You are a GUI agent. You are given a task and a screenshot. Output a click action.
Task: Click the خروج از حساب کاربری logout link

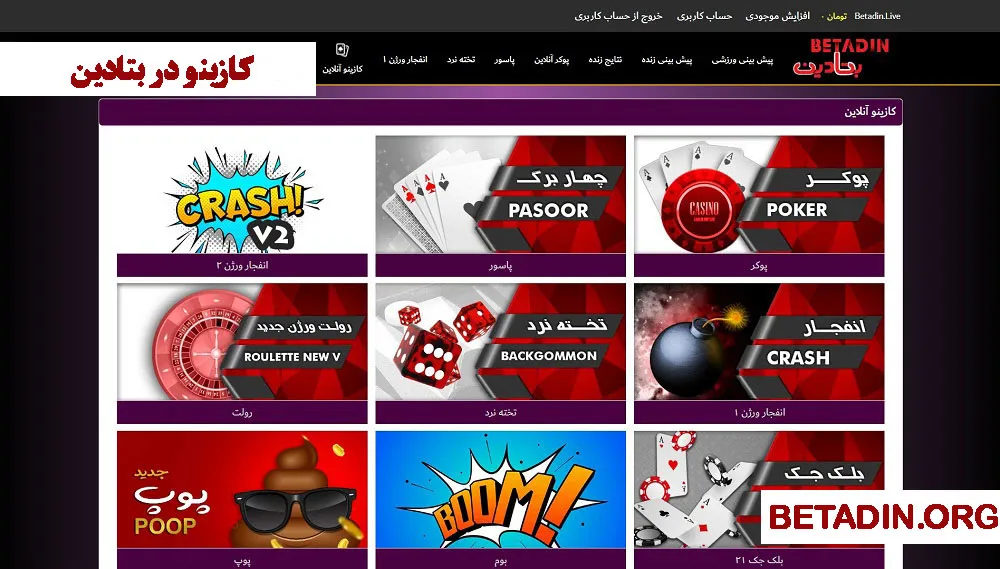[618, 16]
